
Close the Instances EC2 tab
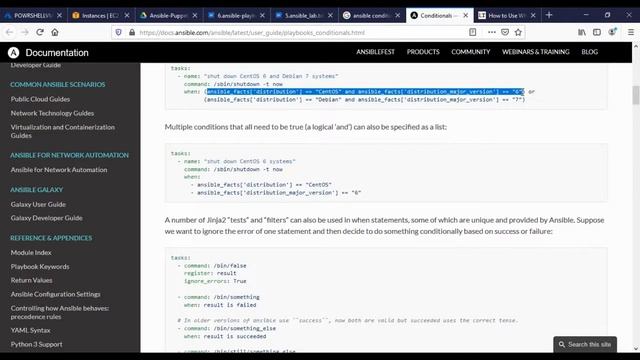click(x=127, y=15)
